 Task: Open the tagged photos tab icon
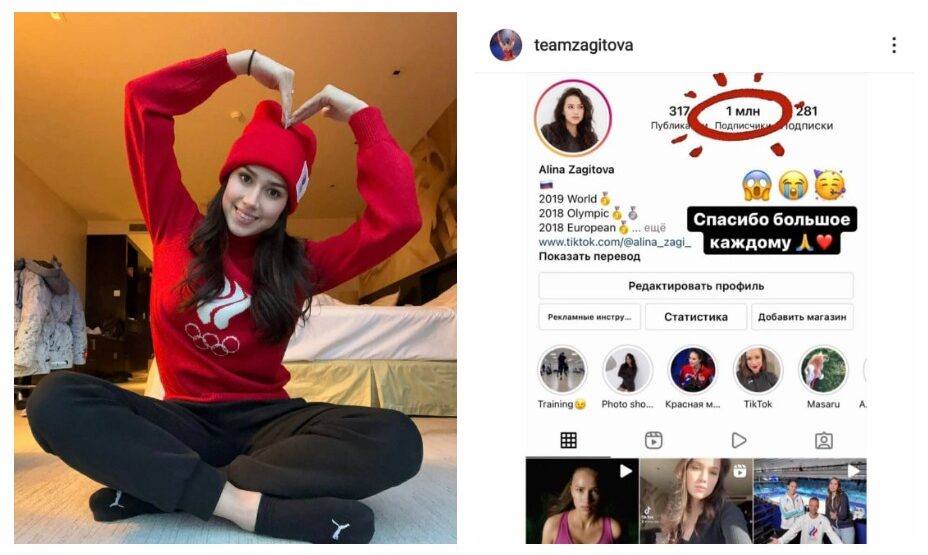click(824, 440)
